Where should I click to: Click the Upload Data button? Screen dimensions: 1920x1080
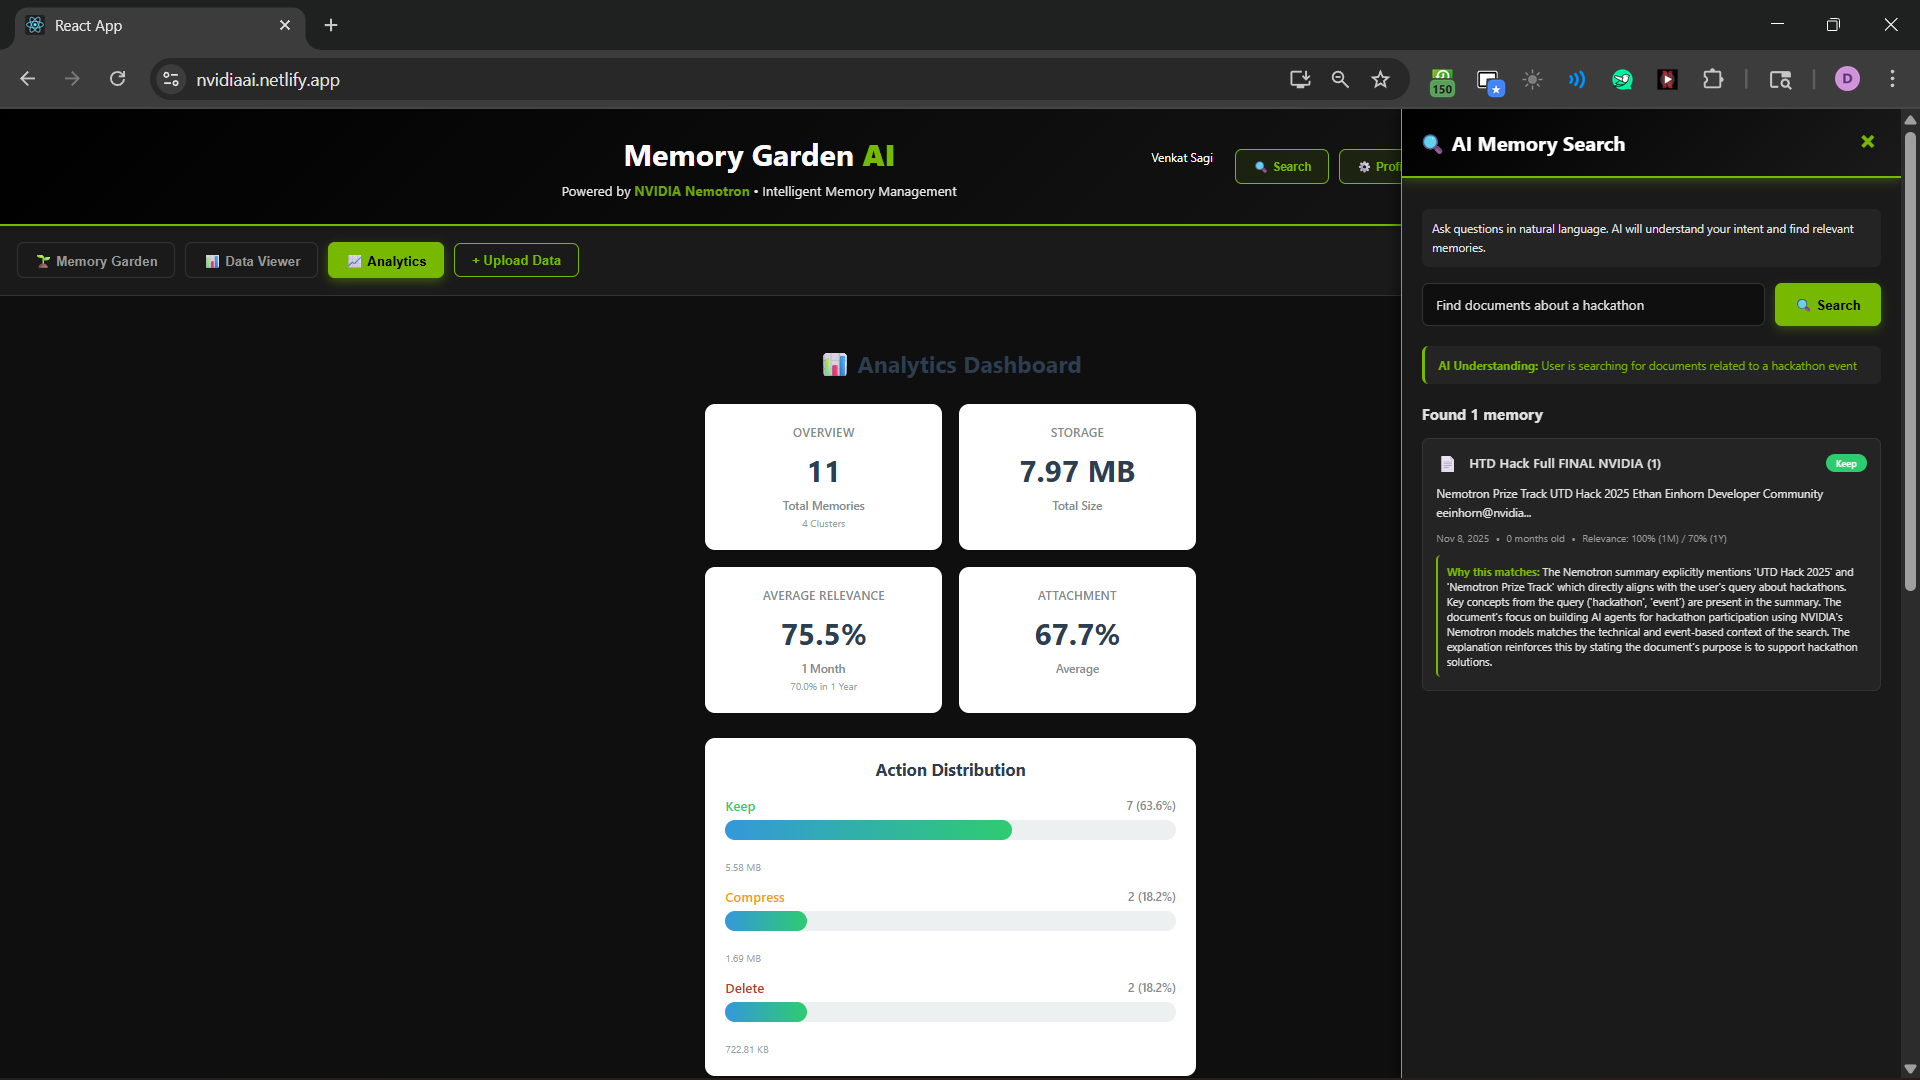tap(516, 260)
